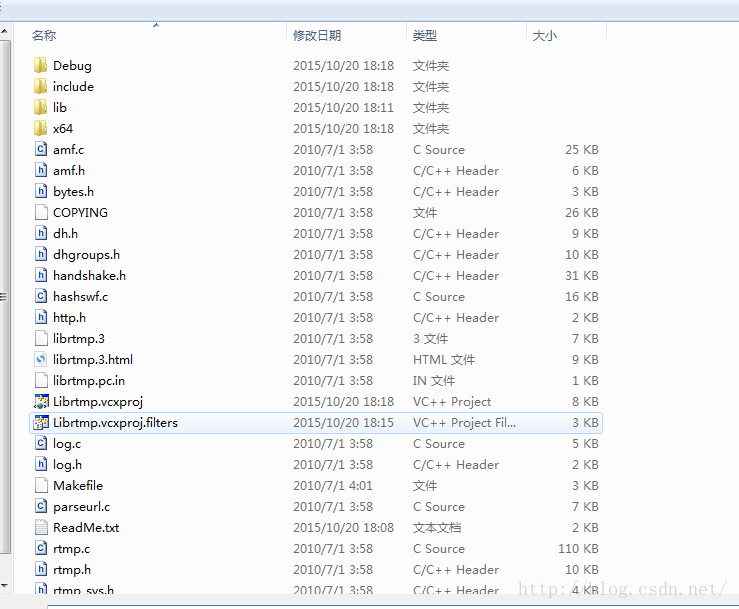Sort by the 大小 column header
This screenshot has height=609, width=739.
[x=544, y=35]
